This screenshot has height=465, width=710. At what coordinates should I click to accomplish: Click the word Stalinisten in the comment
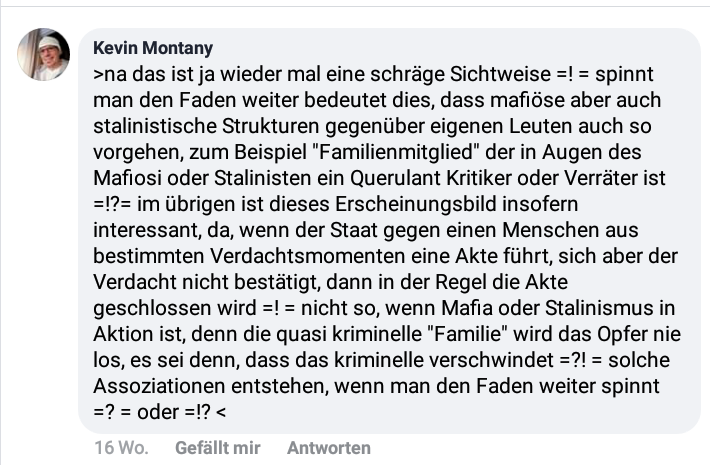click(x=263, y=178)
